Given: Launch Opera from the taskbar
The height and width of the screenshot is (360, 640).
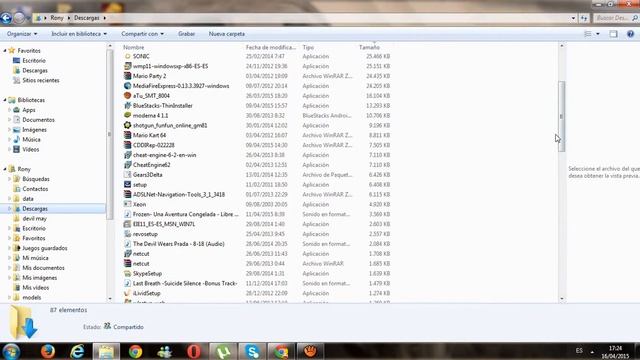Looking at the screenshot, I should click(x=194, y=351).
